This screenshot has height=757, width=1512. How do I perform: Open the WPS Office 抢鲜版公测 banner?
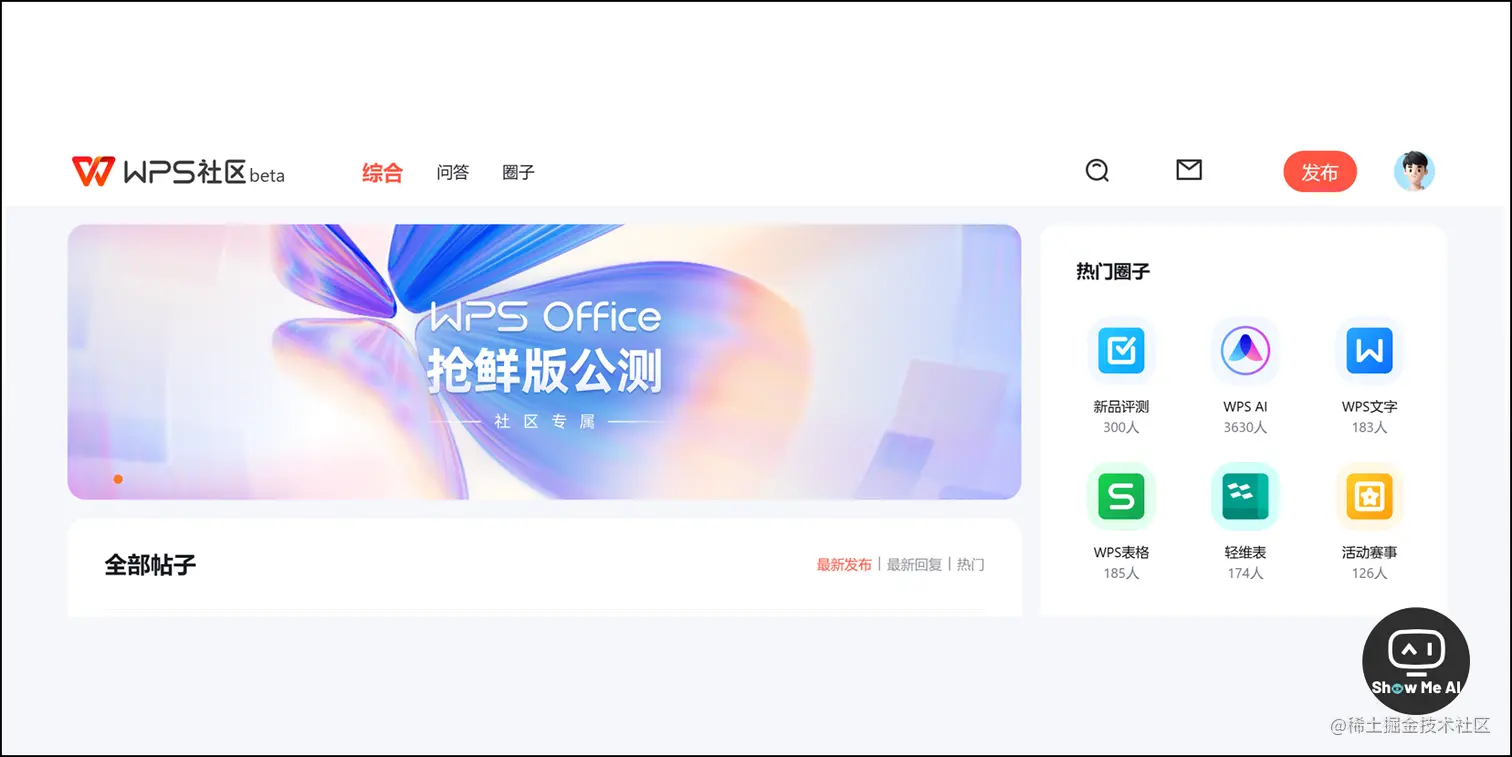pos(544,361)
